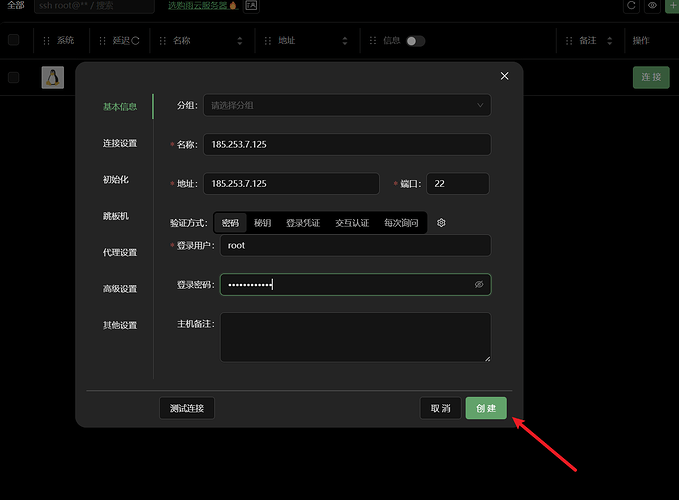Image resolution: width=679 pixels, height=500 pixels.
Task: Select 秘钥 authentication method
Action: click(x=263, y=223)
